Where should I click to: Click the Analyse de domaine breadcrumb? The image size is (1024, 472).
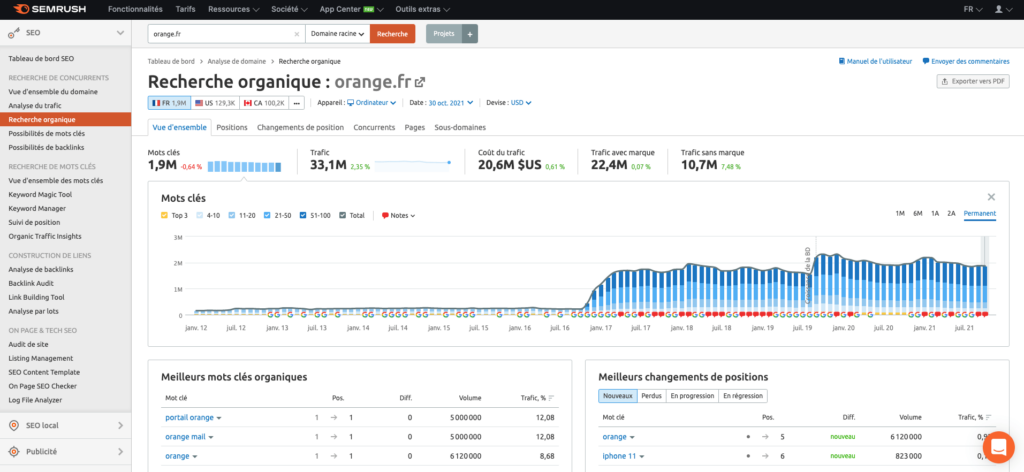(x=236, y=61)
